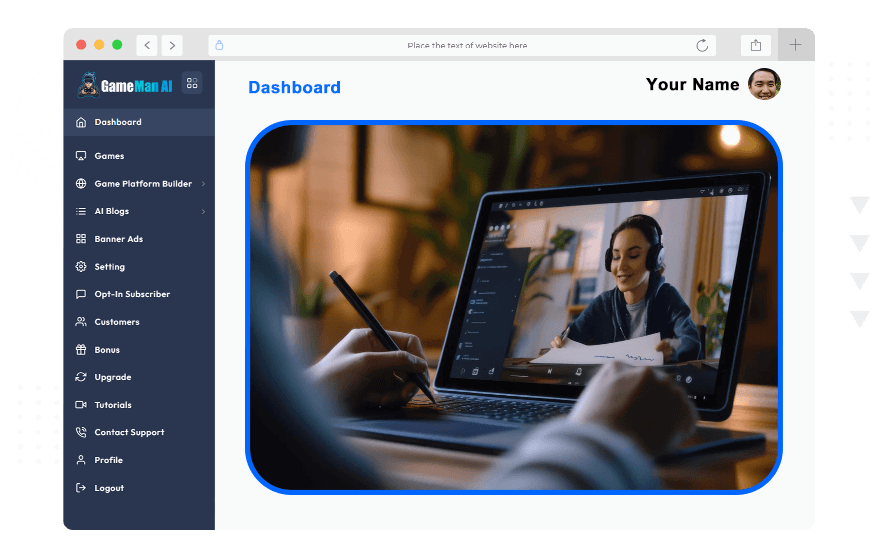Viewport: 886px width, 543px height.
Task: Click the Games monitor icon in sidebar
Action: 81,156
